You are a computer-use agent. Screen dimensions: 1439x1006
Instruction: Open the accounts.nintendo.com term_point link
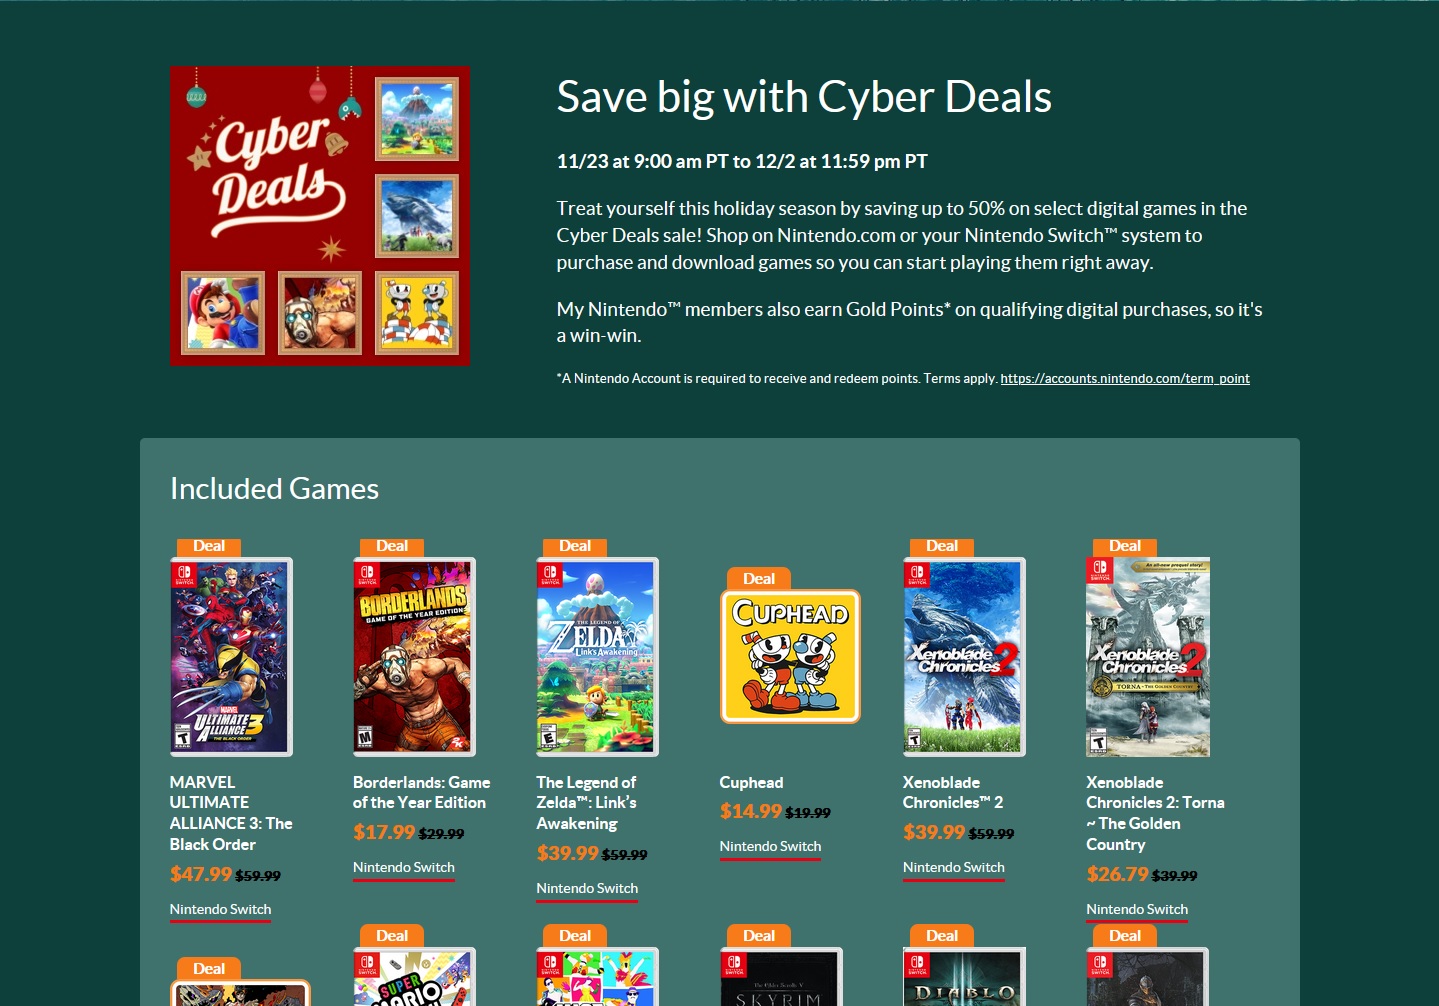pos(1125,378)
